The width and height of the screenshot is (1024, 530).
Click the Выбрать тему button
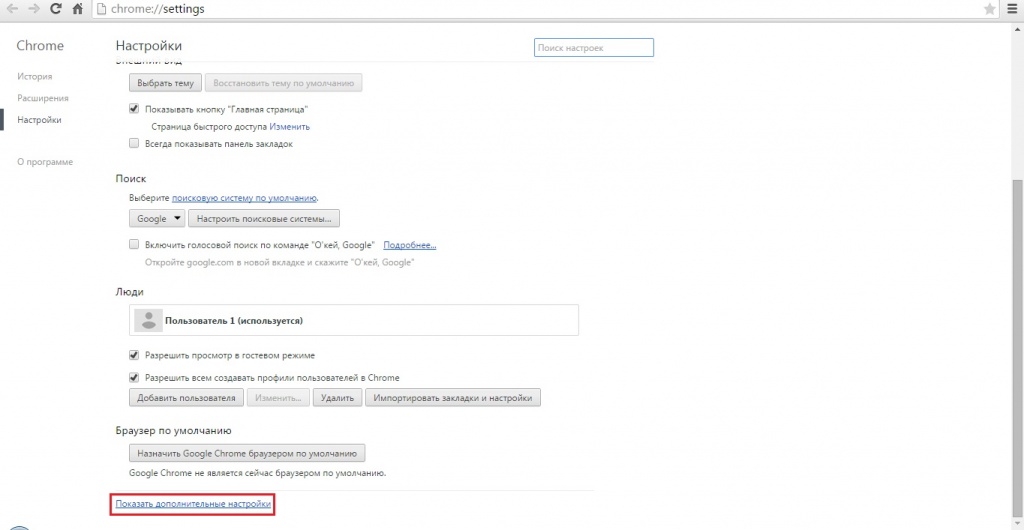tap(166, 83)
